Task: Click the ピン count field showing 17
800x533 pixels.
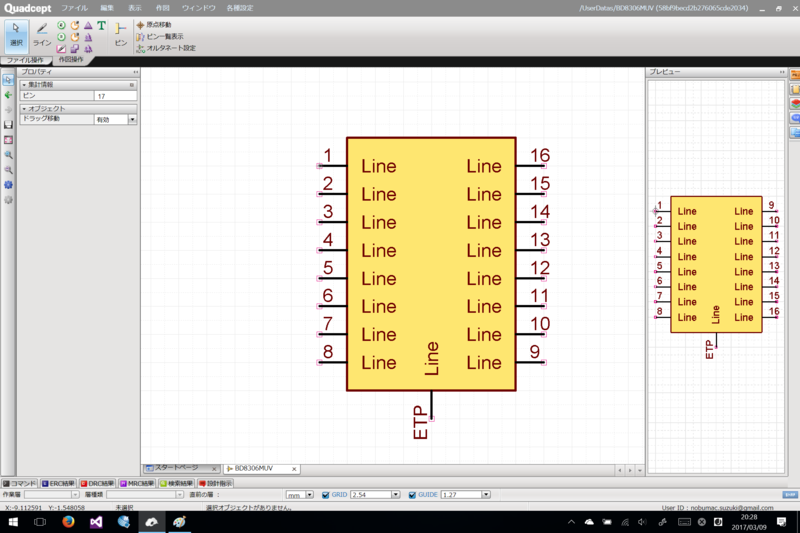Action: click(x=115, y=96)
